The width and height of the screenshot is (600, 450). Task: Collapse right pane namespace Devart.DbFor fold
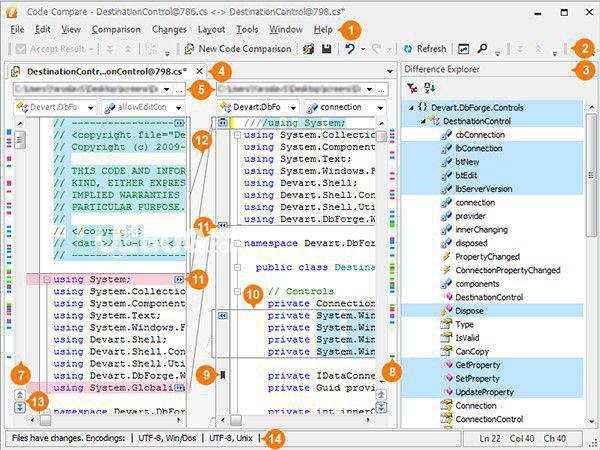pyautogui.click(x=237, y=243)
